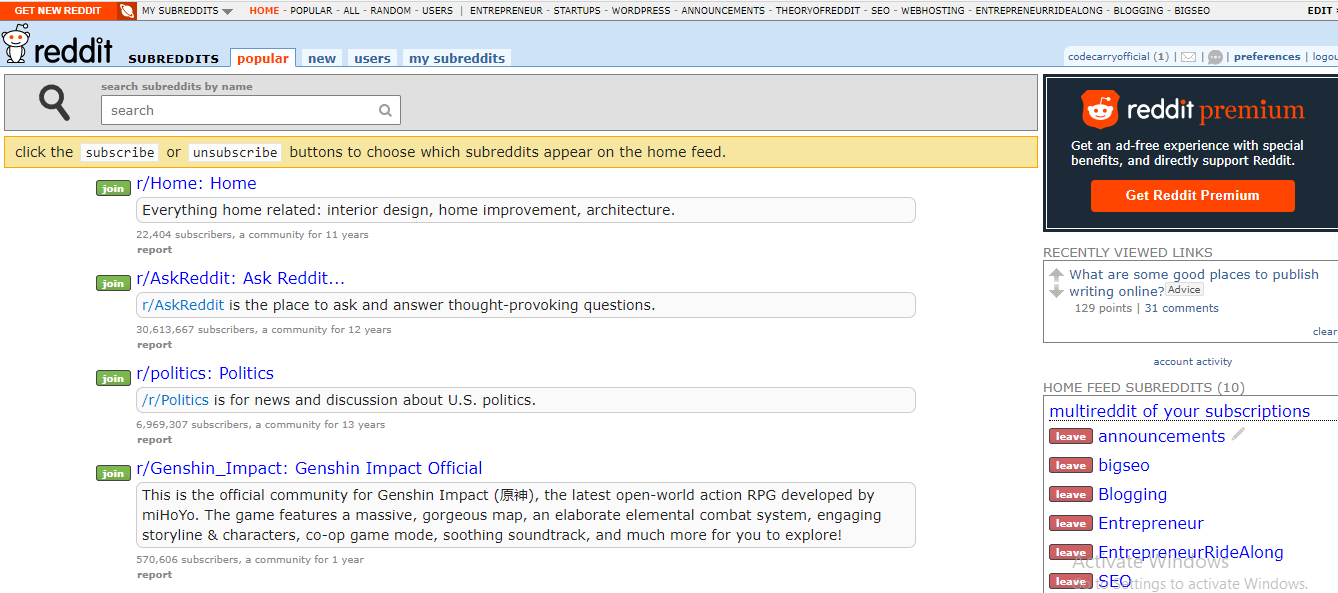Open multireddit of your subscriptions
This screenshot has height=593, width=1338.
pos(1179,411)
